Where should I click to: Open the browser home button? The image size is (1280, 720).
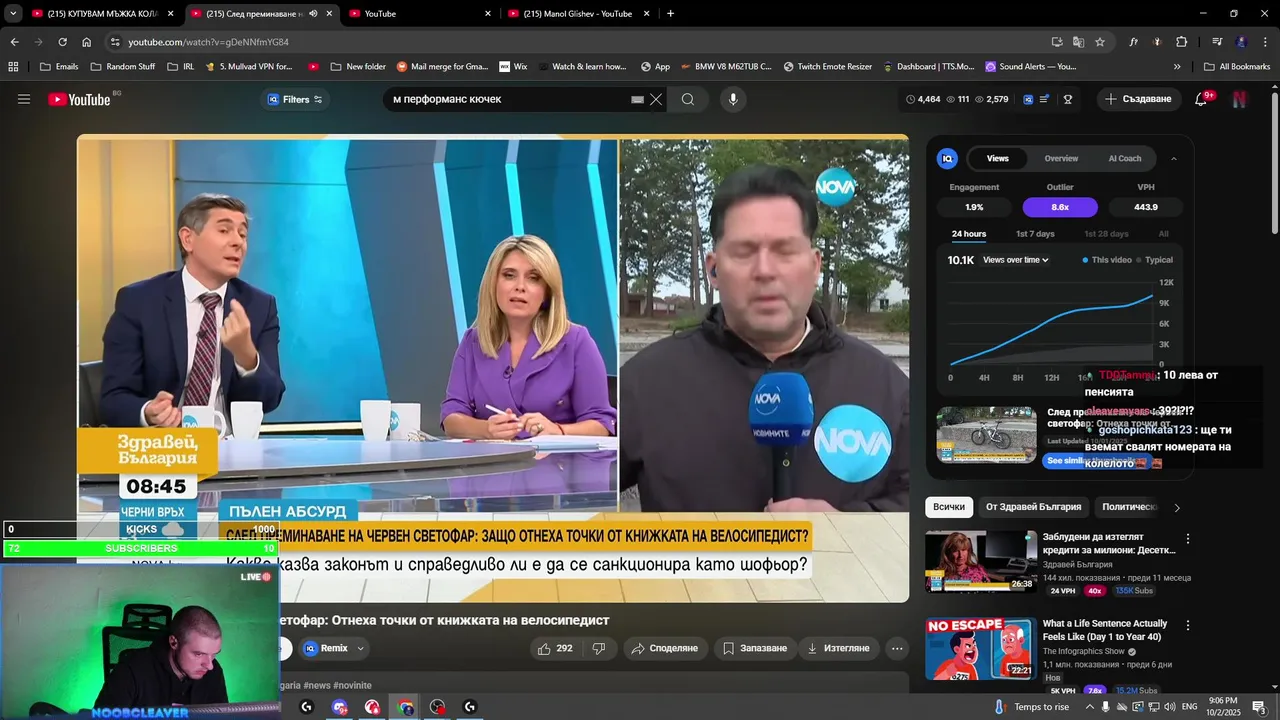[x=87, y=42]
